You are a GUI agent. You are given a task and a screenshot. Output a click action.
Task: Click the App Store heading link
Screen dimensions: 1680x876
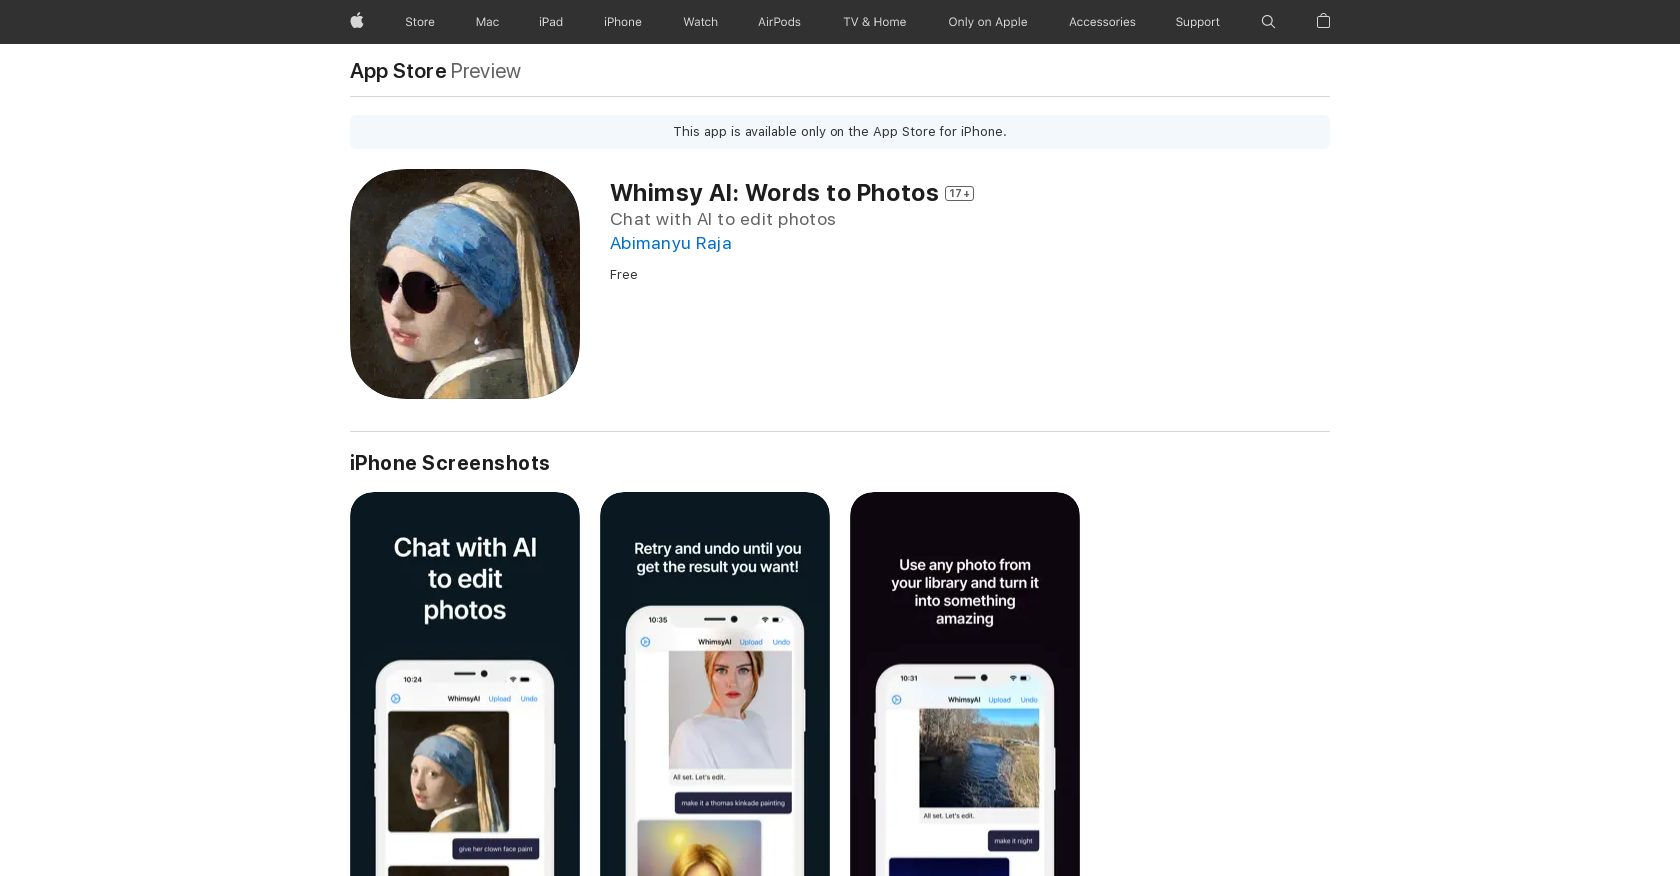(398, 71)
